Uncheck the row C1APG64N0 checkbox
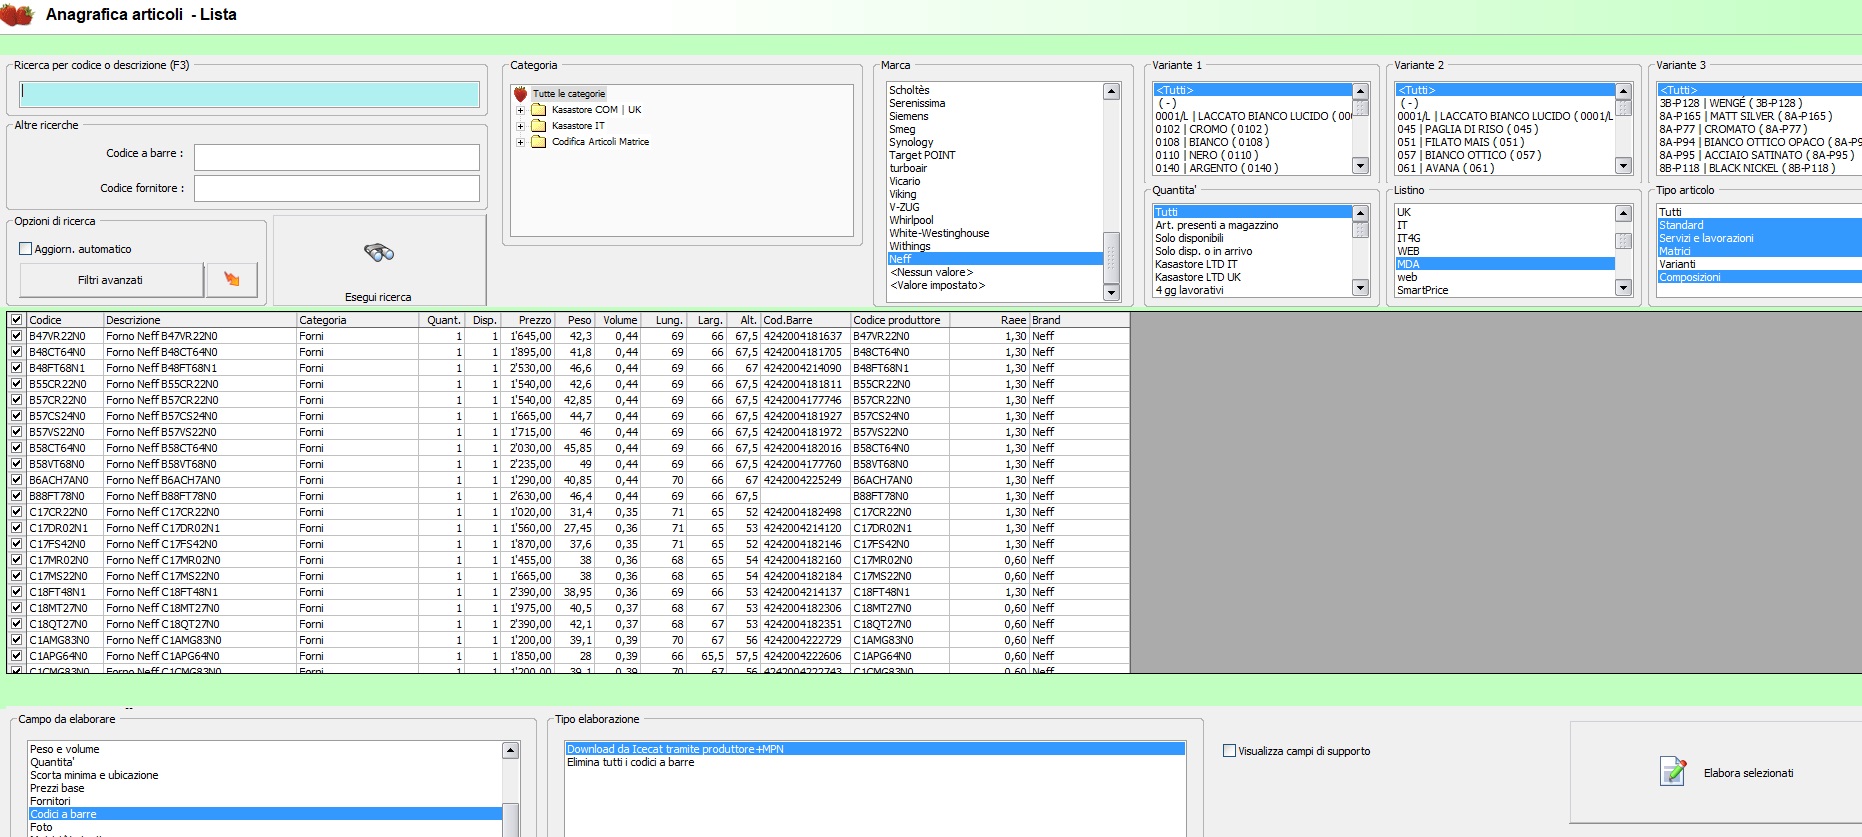 [x=16, y=656]
